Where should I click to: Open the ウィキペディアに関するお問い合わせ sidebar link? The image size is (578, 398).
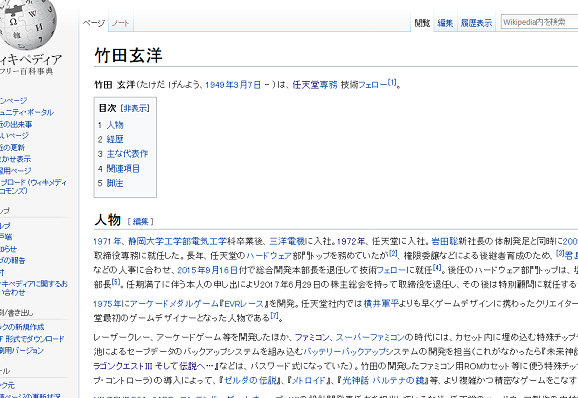[x=34, y=288]
